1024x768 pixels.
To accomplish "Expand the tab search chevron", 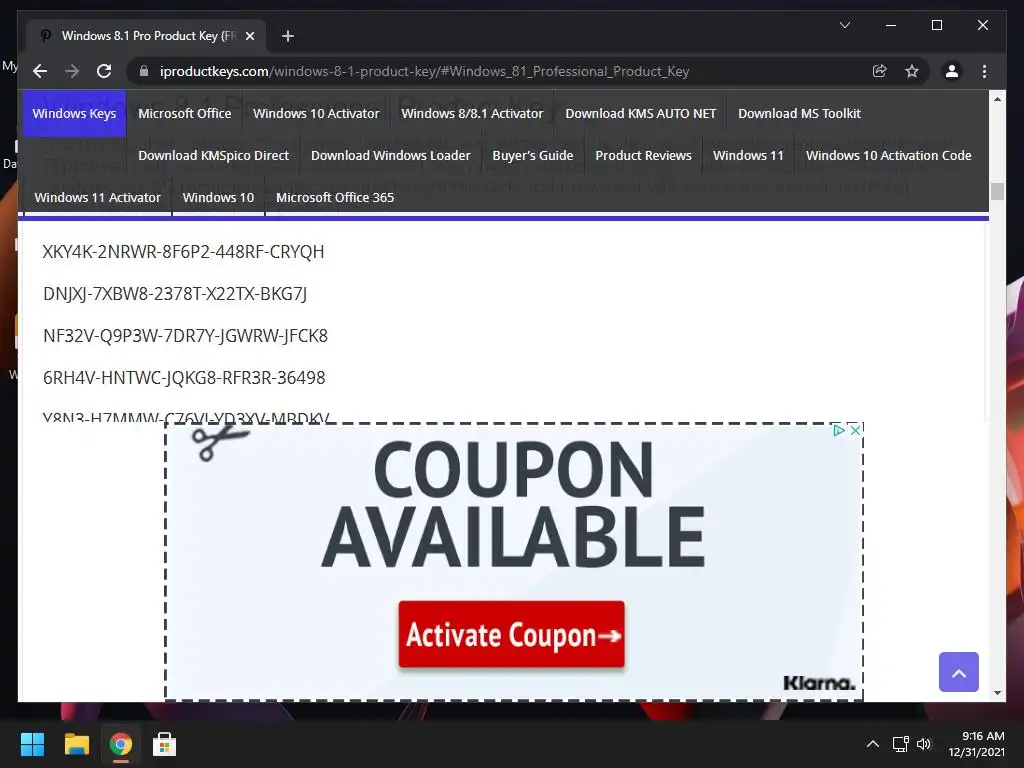I will (x=844, y=25).
